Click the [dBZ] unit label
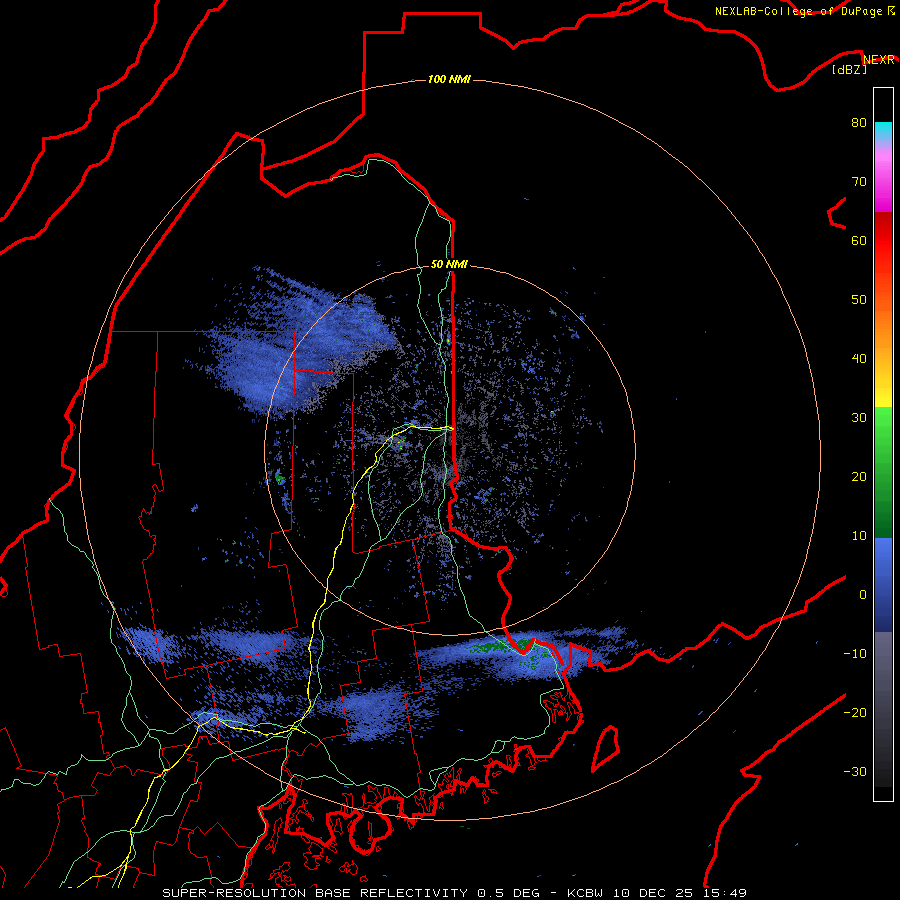 point(849,70)
